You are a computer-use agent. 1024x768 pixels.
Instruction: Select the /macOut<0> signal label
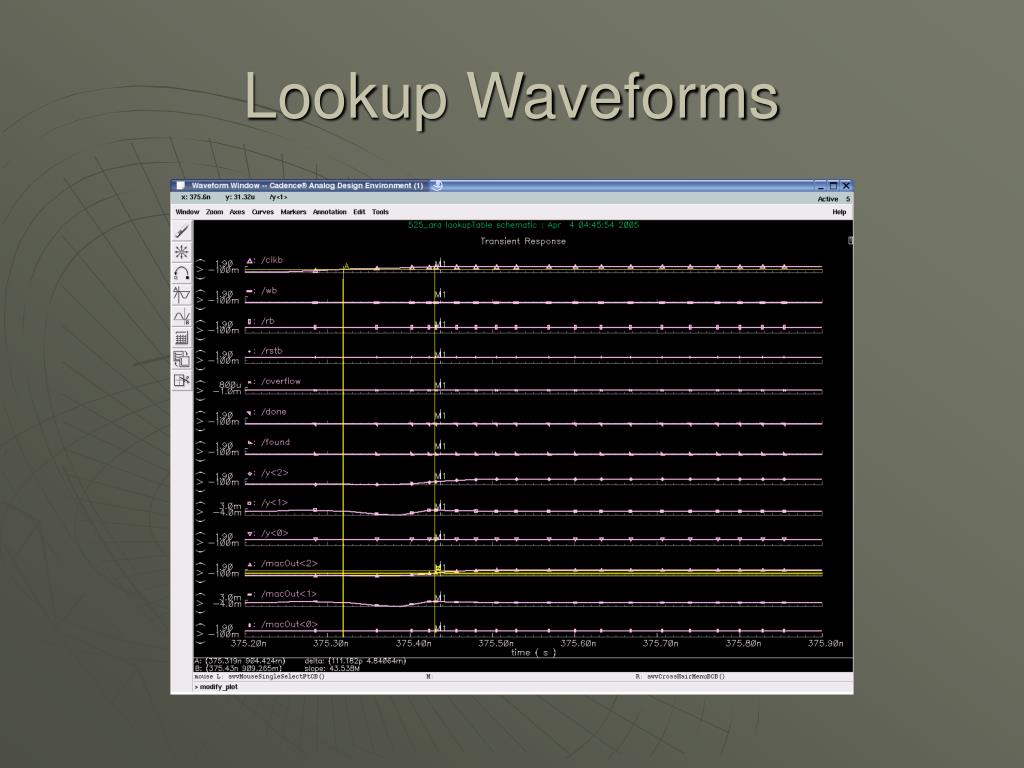289,624
